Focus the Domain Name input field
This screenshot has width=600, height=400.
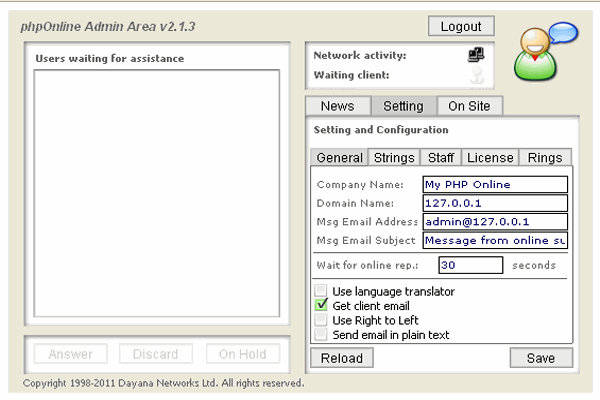(494, 203)
